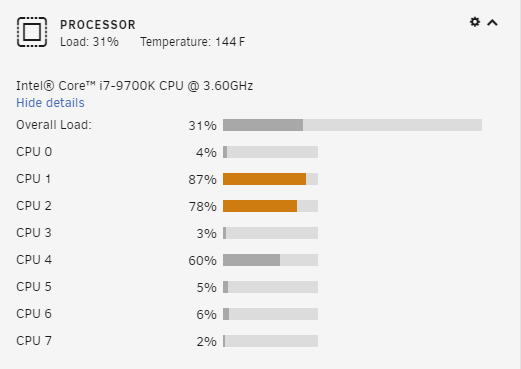This screenshot has height=369, width=521.
Task: Click the Temperature: 144 F readout
Action: (x=193, y=42)
